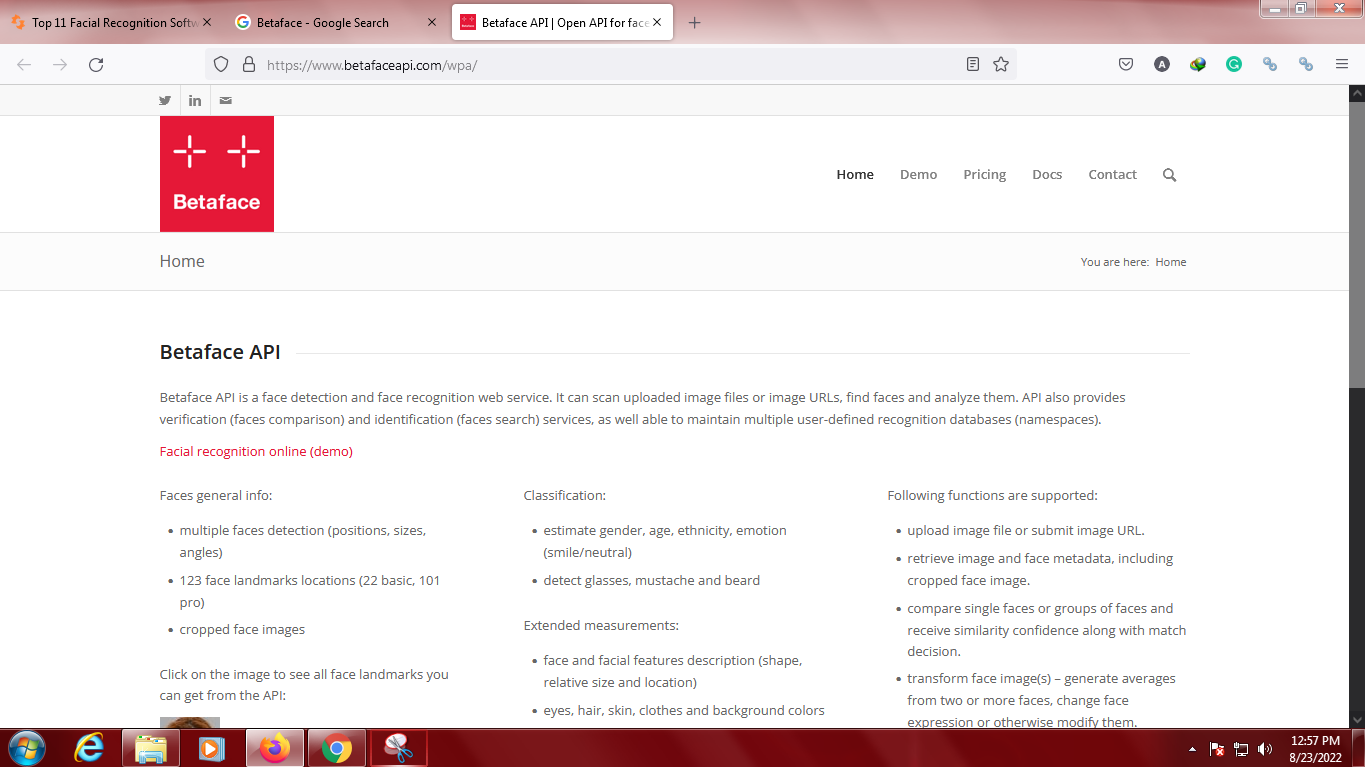1365x767 pixels.
Task: Go forward using forward arrow
Action: coord(60,64)
